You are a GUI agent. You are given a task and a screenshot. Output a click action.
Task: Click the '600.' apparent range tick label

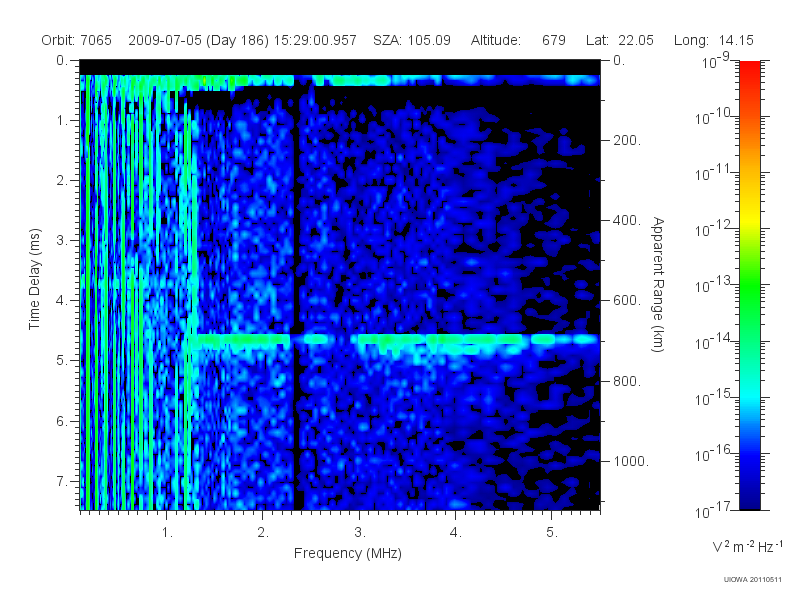pos(627,301)
